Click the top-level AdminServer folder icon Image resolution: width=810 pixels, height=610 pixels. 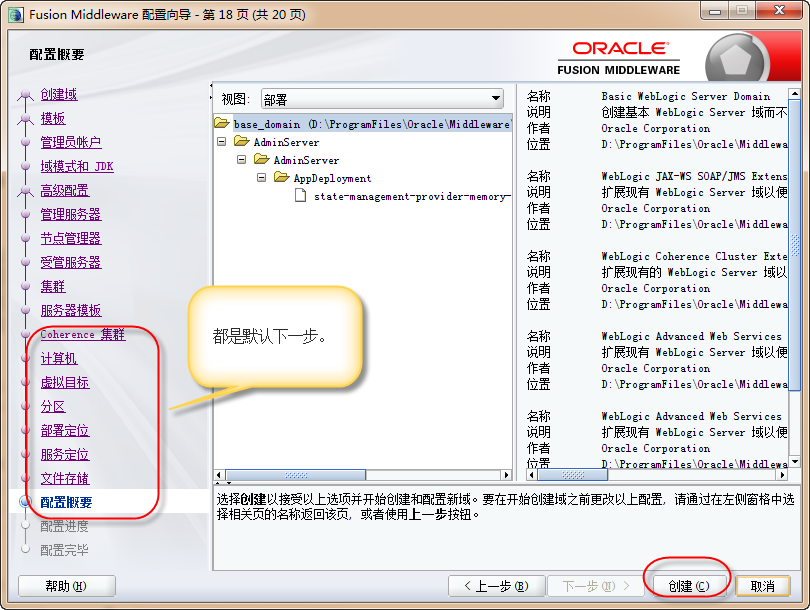click(x=241, y=141)
